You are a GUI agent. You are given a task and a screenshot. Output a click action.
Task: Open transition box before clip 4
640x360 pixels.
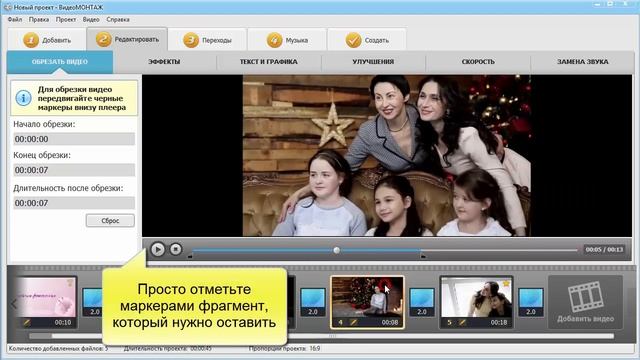(313, 302)
